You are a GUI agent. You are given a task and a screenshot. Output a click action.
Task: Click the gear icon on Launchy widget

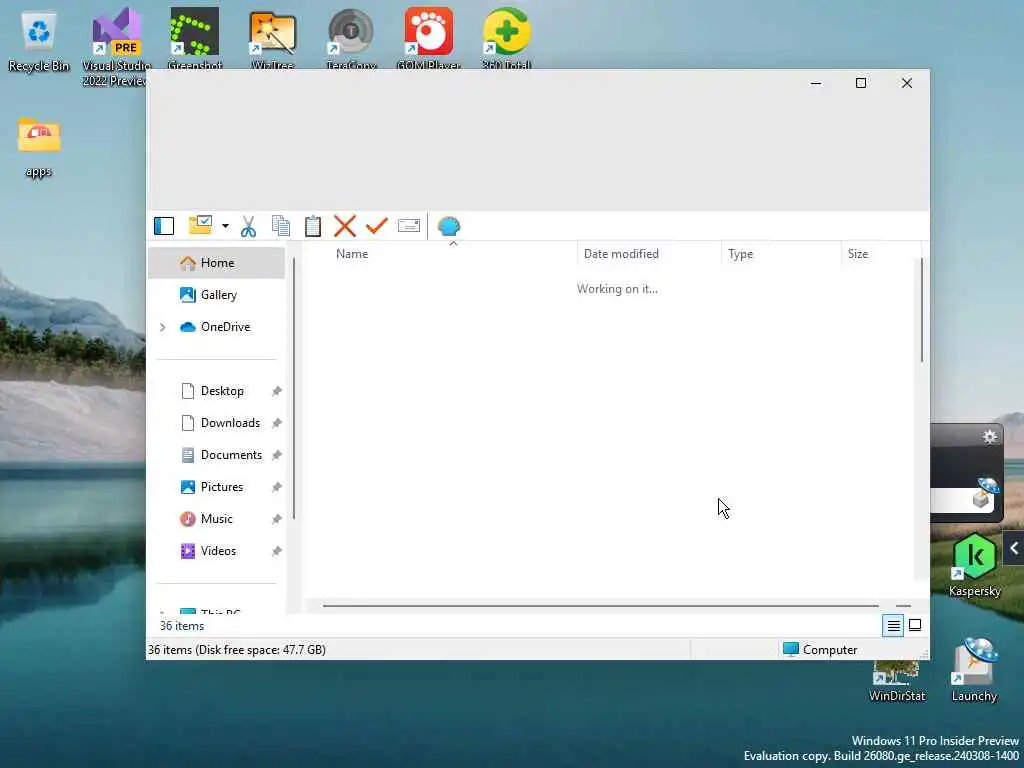[989, 436]
